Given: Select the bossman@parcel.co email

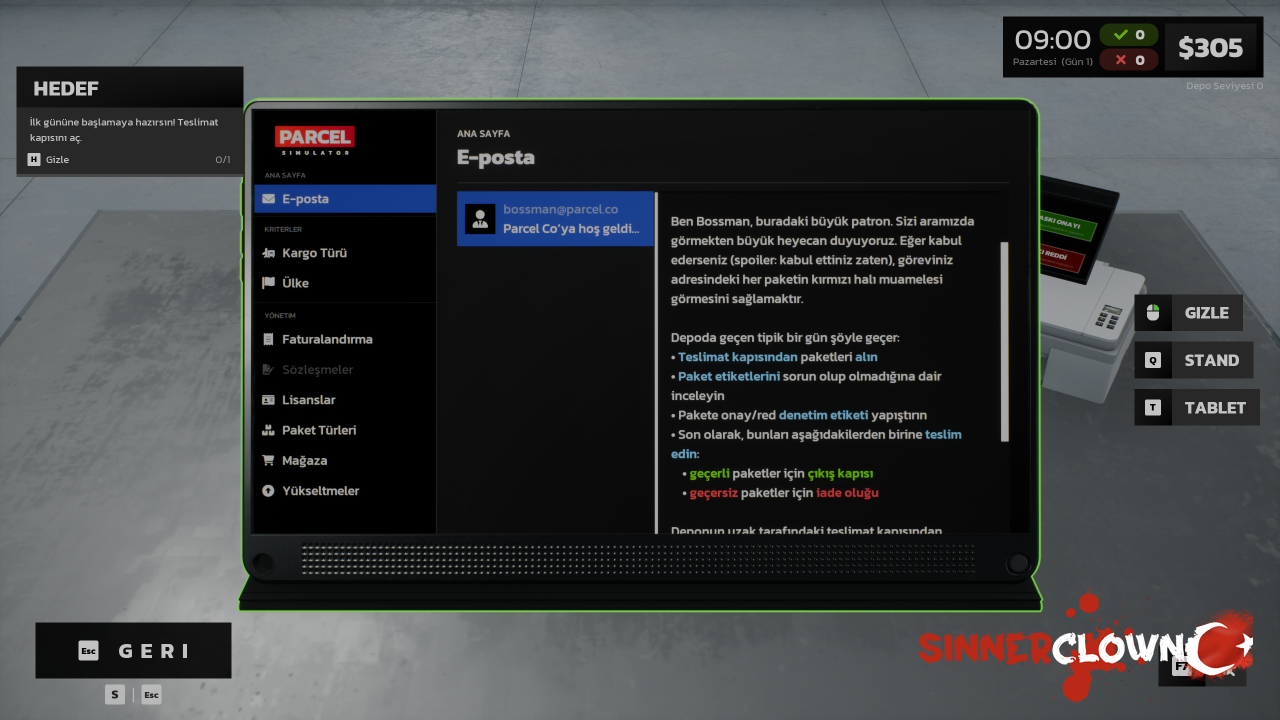Looking at the screenshot, I should tap(556, 219).
